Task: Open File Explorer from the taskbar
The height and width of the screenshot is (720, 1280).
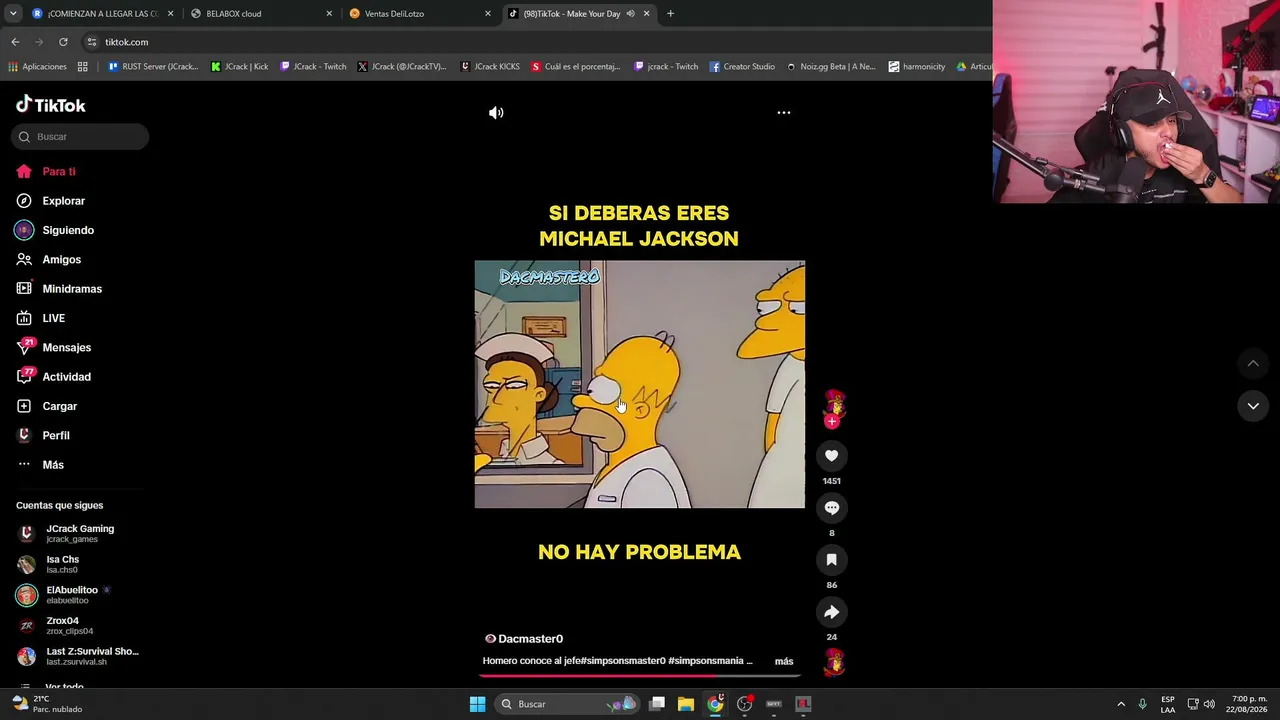Action: (686, 704)
